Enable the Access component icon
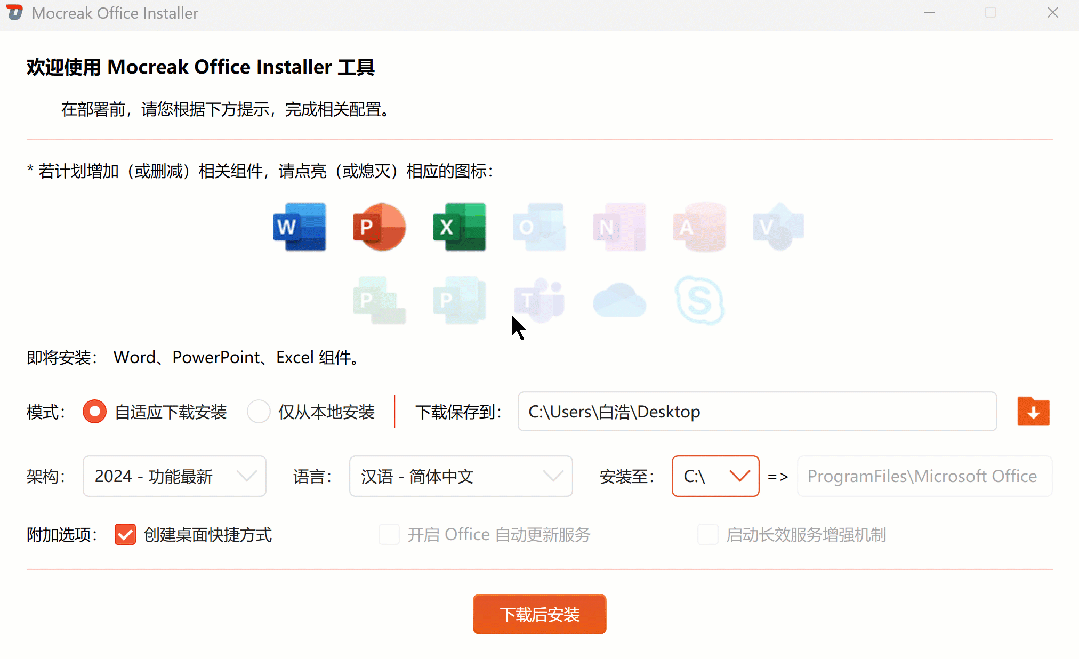The image size is (1079, 659). click(699, 227)
